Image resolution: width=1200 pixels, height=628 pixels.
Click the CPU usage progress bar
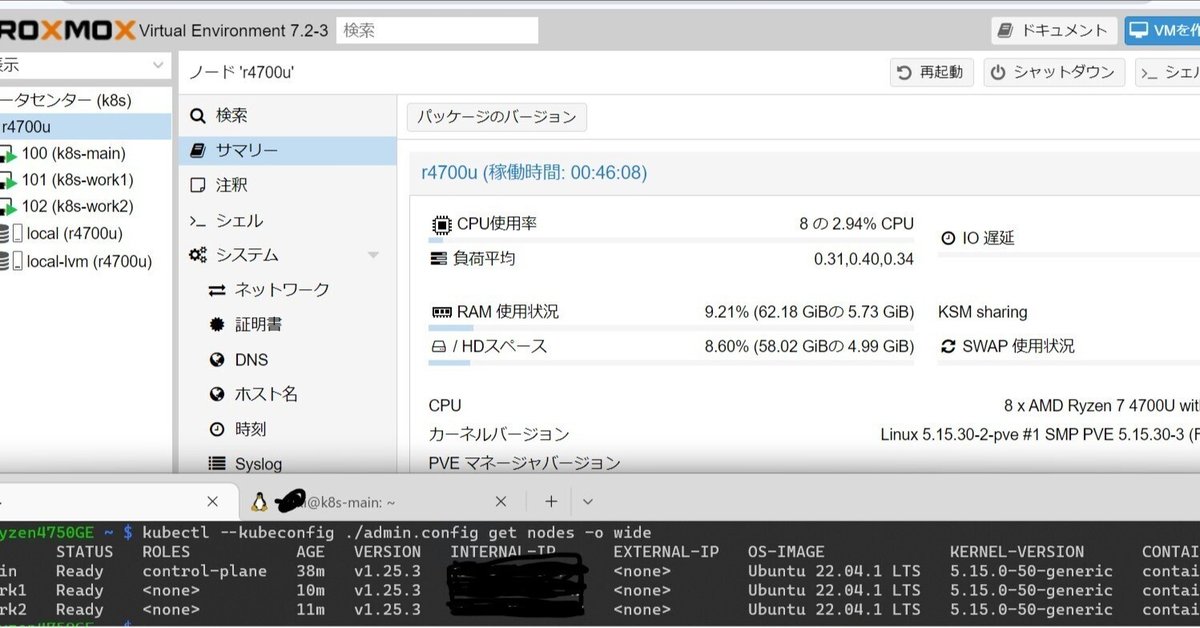pyautogui.click(x=671, y=241)
